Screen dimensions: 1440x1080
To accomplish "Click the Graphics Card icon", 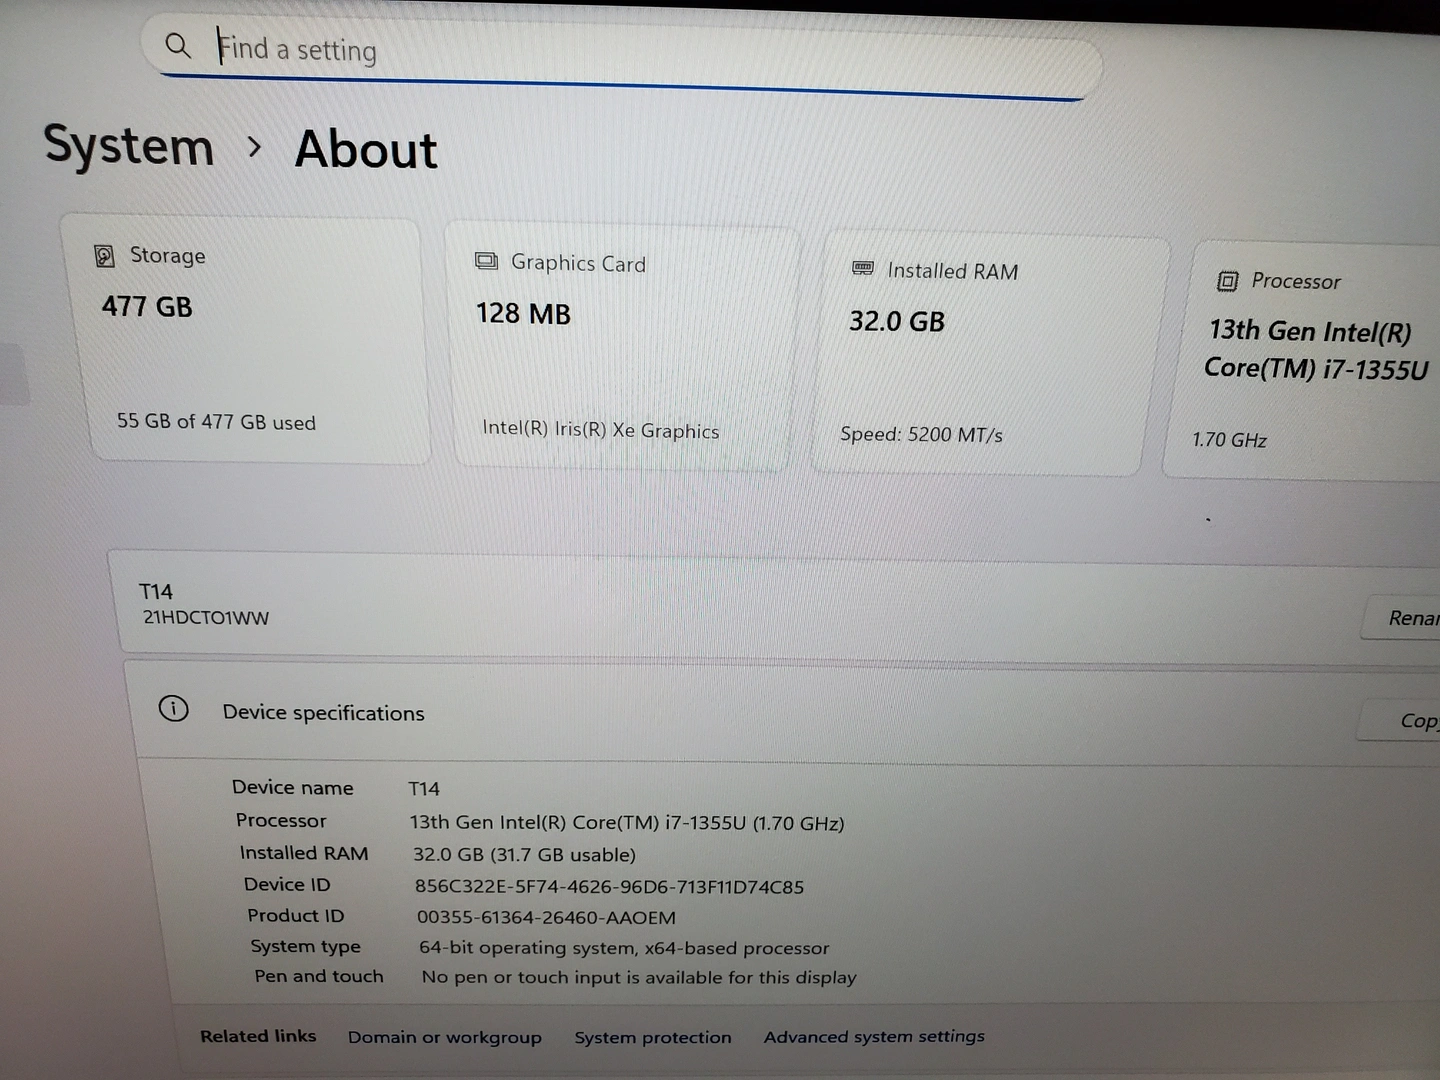I will (x=486, y=261).
